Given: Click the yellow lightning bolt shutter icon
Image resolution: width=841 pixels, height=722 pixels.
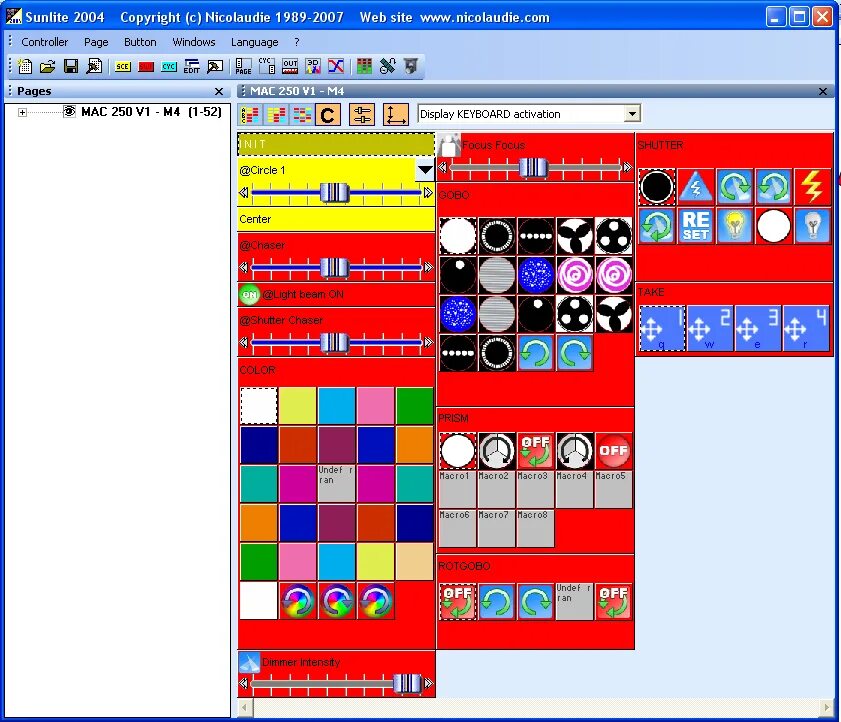Looking at the screenshot, I should pyautogui.click(x=812, y=187).
